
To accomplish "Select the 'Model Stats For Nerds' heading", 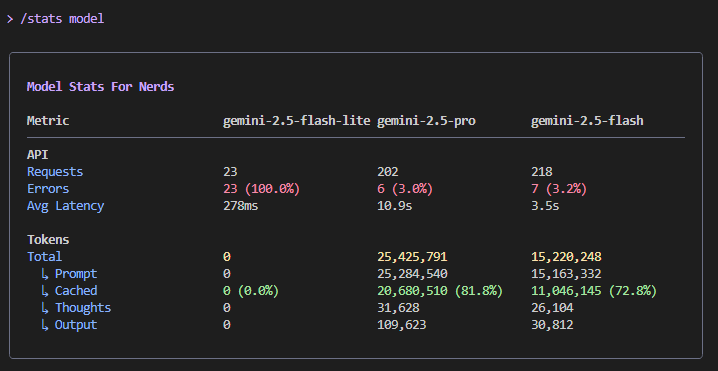I will pos(100,87).
